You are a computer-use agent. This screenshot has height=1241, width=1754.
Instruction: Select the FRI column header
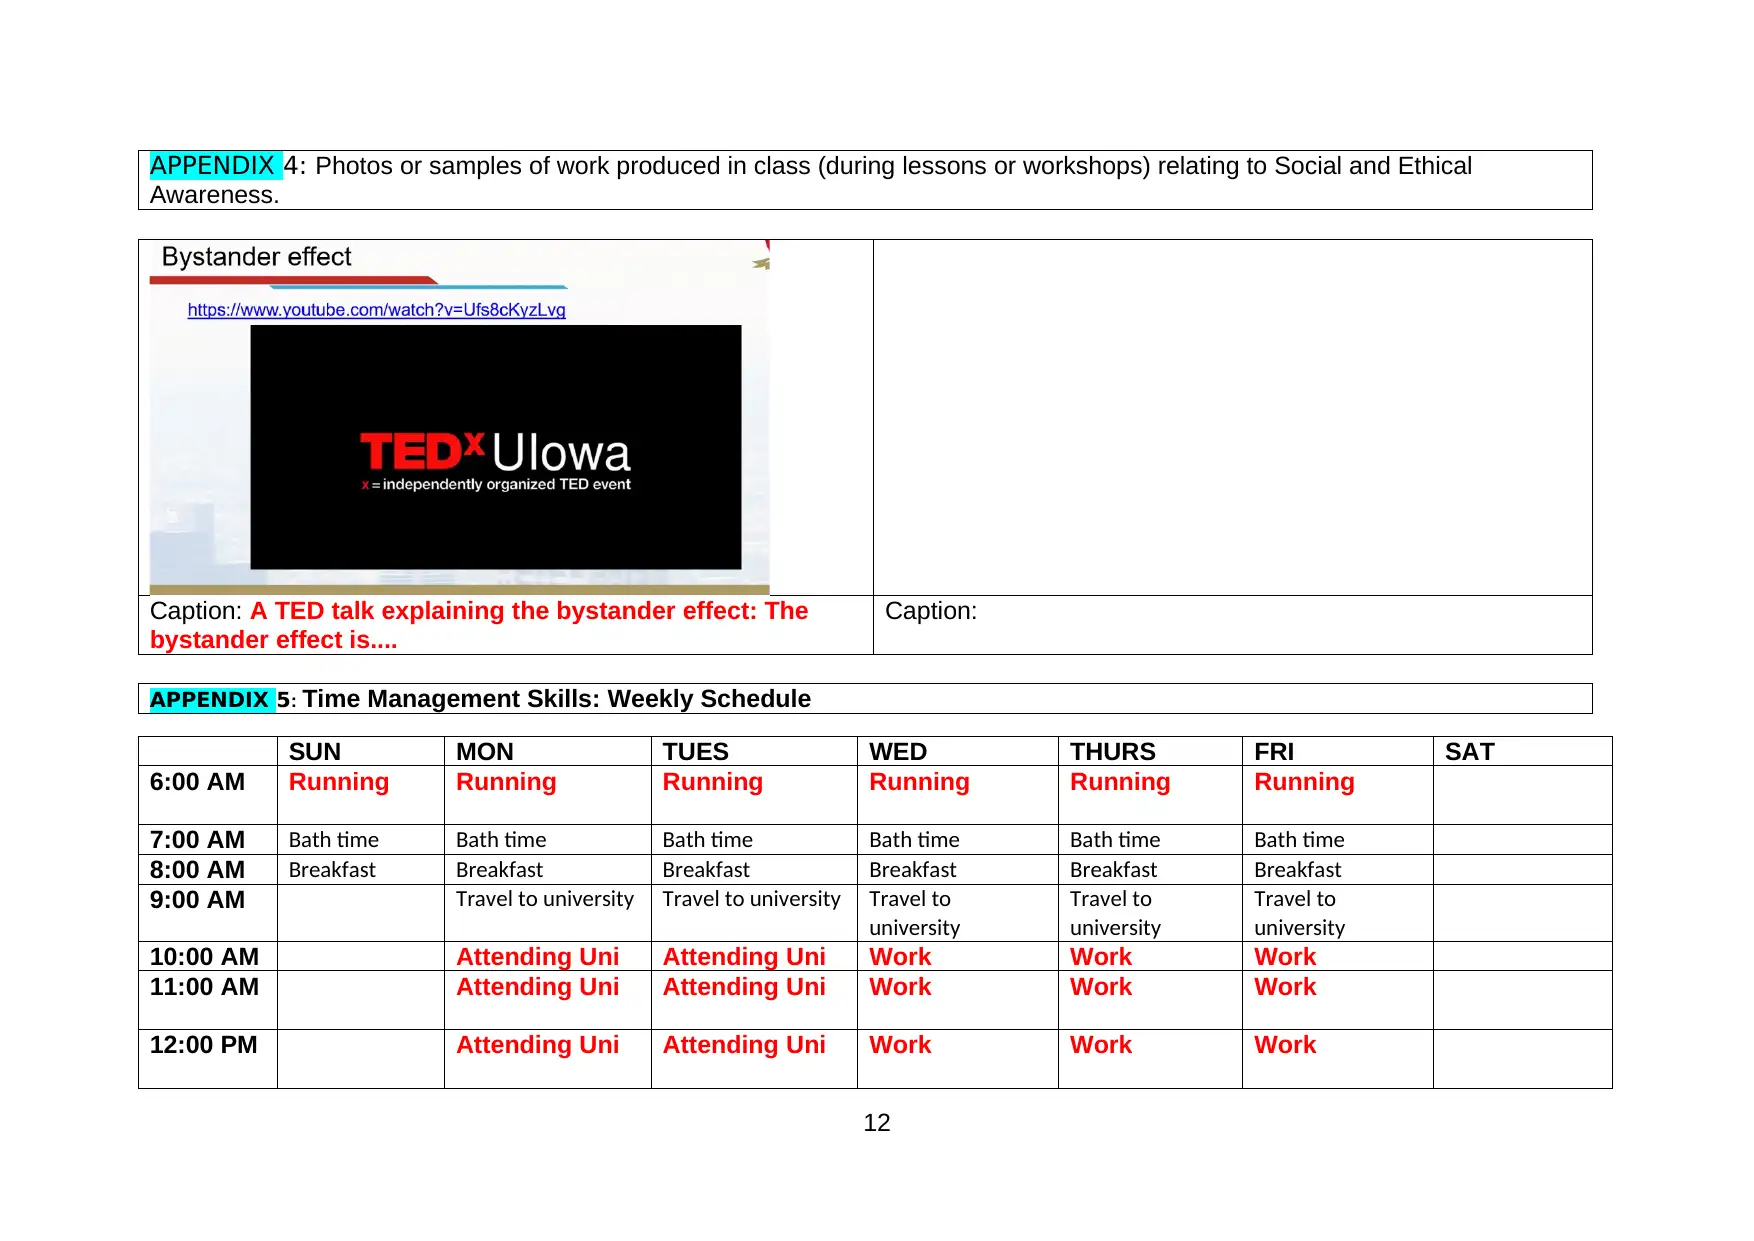coord(1274,752)
